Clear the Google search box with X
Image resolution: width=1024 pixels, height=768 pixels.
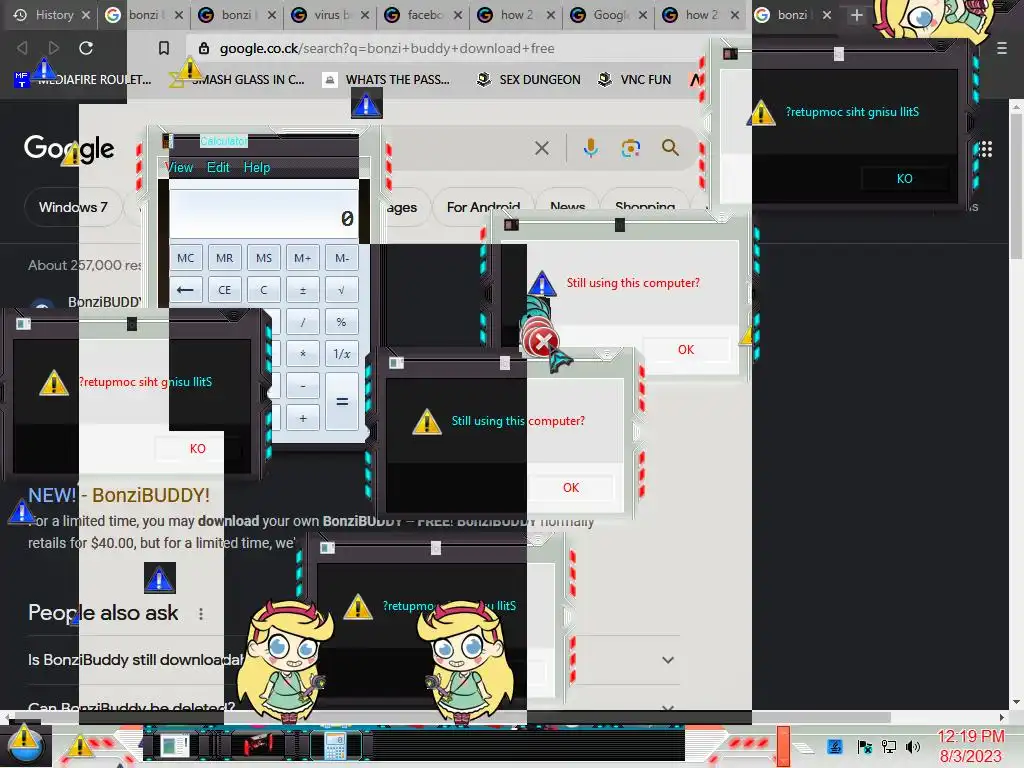pyautogui.click(x=541, y=148)
